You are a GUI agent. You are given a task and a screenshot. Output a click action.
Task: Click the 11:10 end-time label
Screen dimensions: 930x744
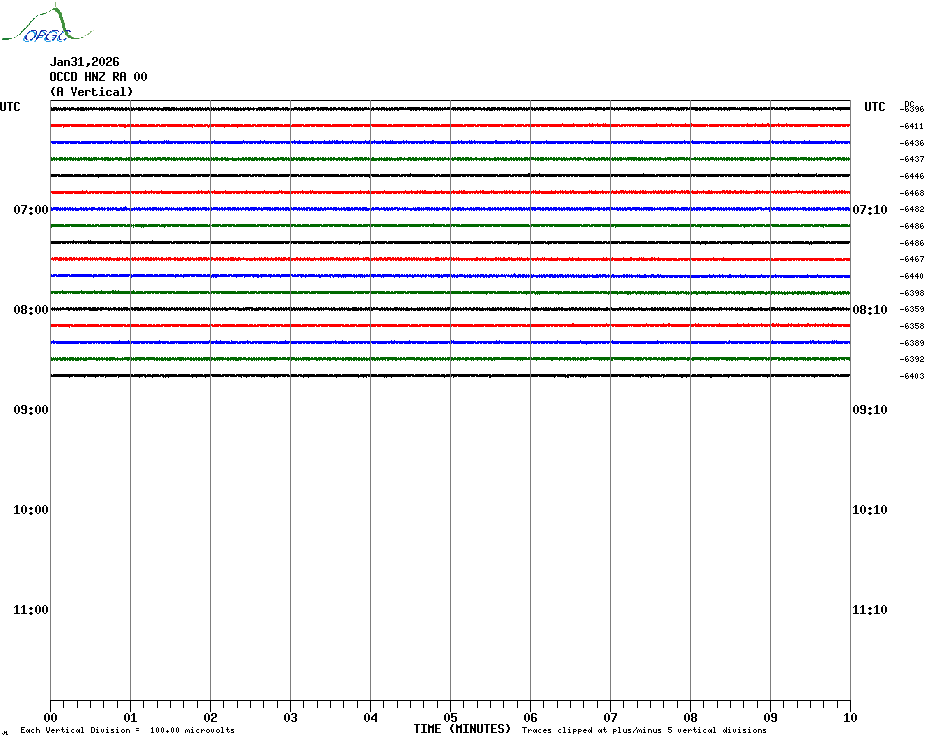pos(870,610)
